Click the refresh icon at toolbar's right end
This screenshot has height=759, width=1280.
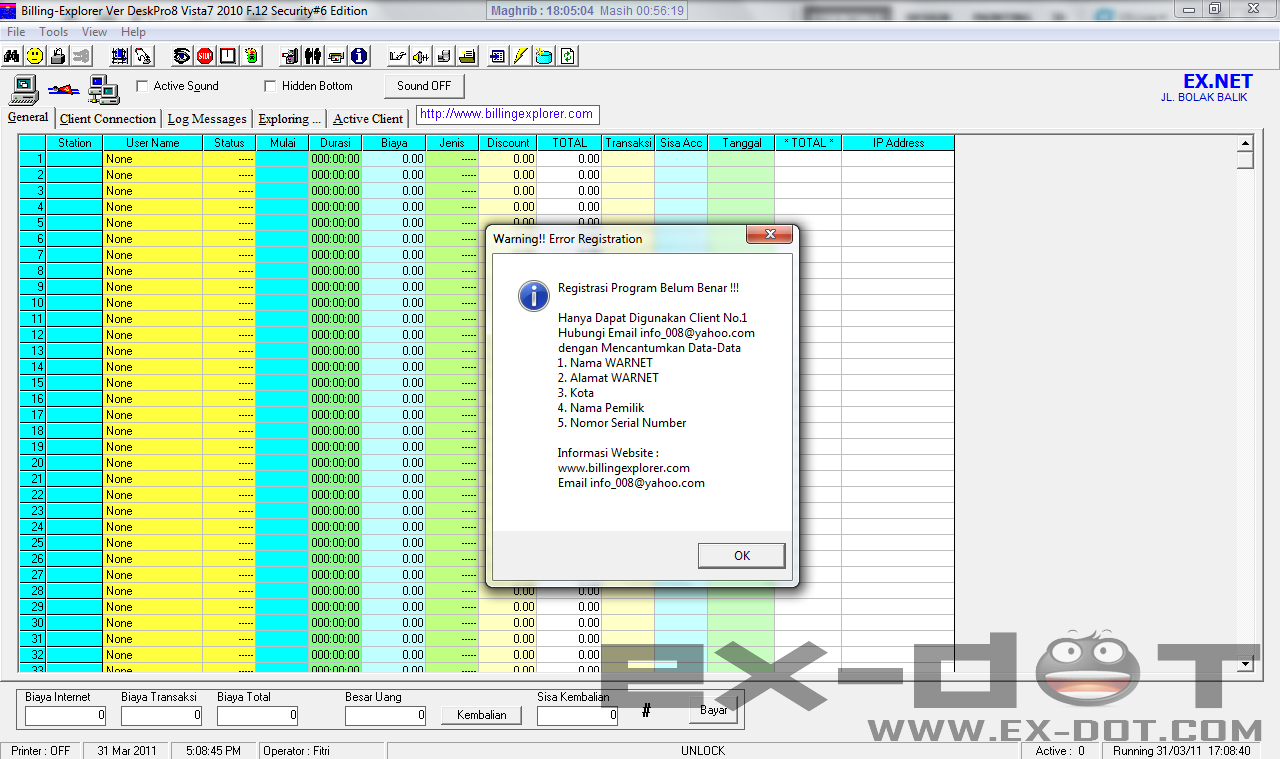click(x=567, y=56)
